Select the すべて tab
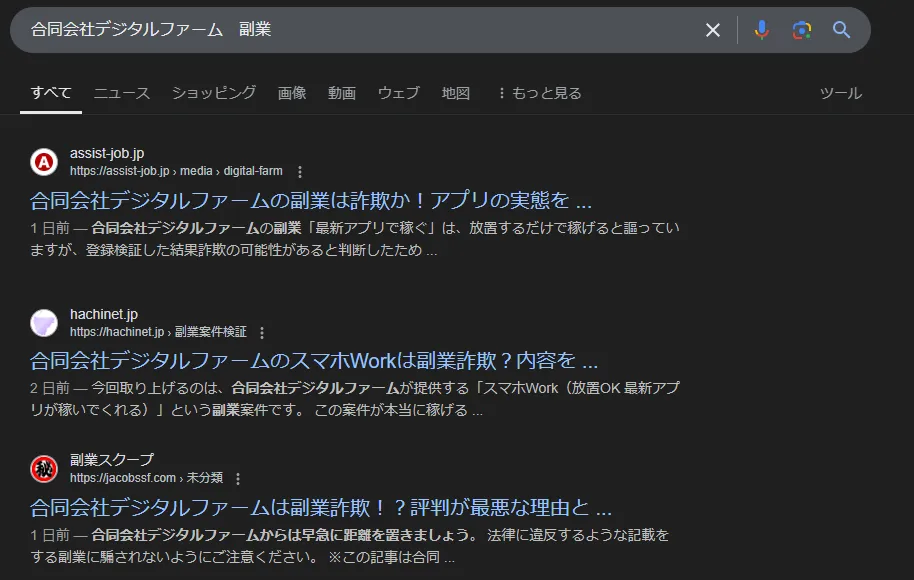914x580 pixels. tap(51, 93)
